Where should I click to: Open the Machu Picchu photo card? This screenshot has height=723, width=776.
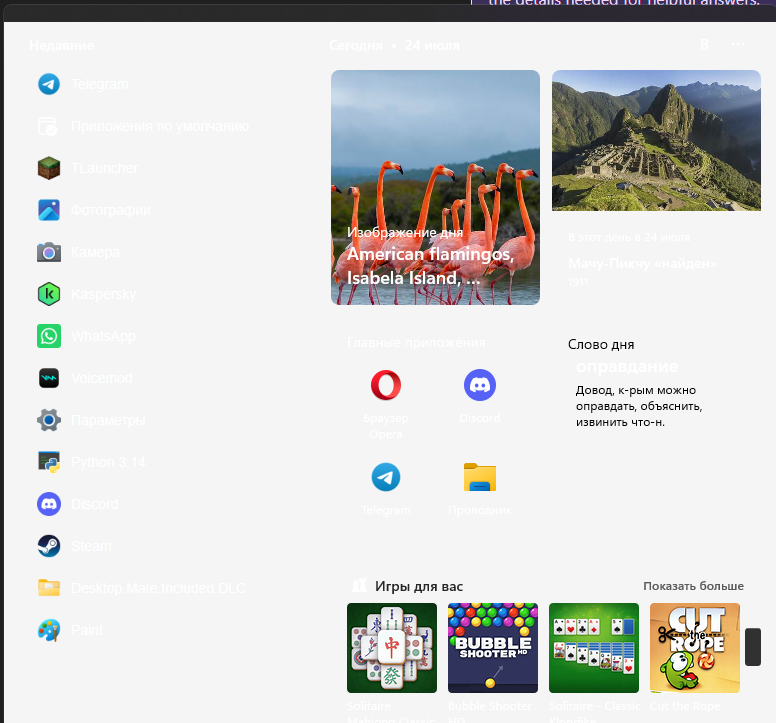tap(656, 140)
